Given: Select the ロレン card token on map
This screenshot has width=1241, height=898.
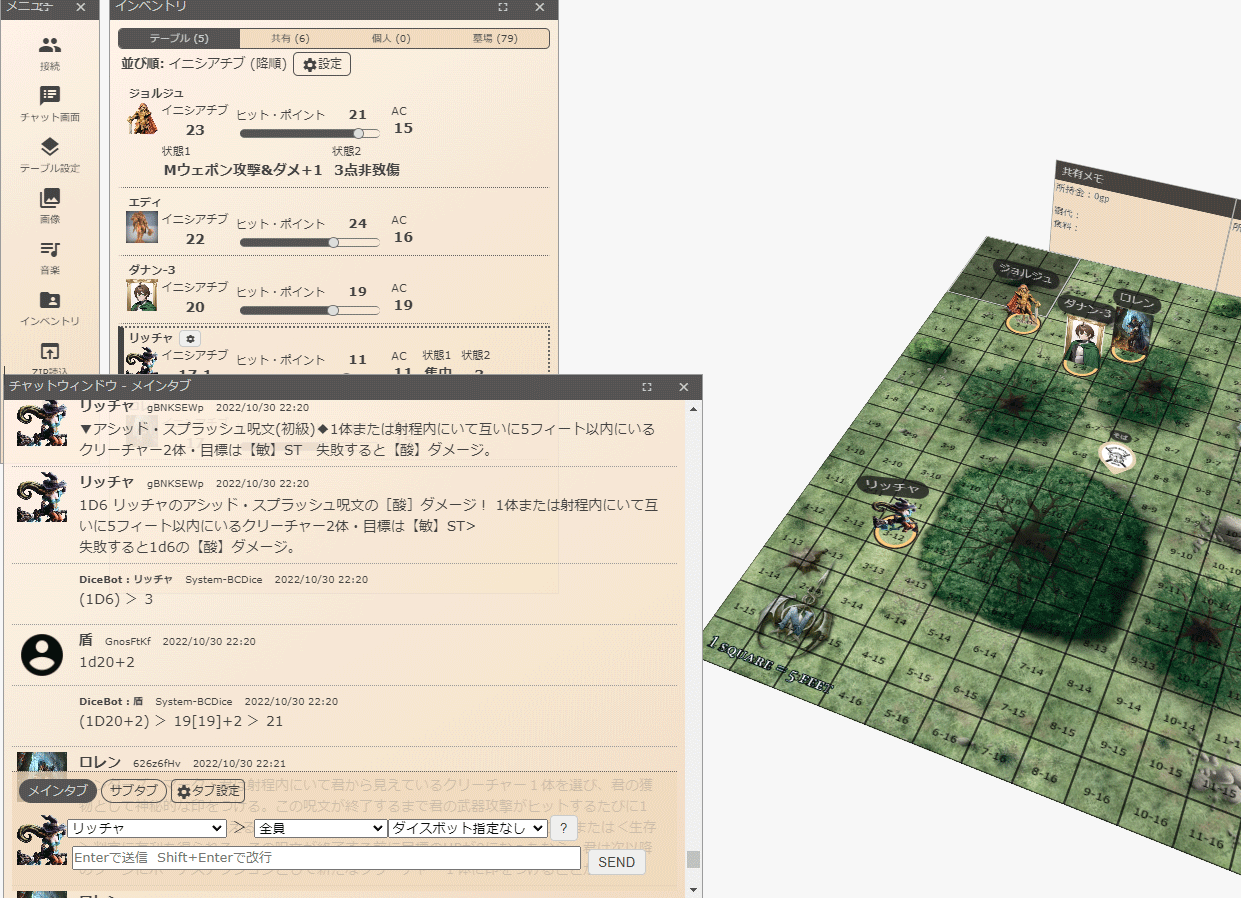Looking at the screenshot, I should (x=1132, y=334).
